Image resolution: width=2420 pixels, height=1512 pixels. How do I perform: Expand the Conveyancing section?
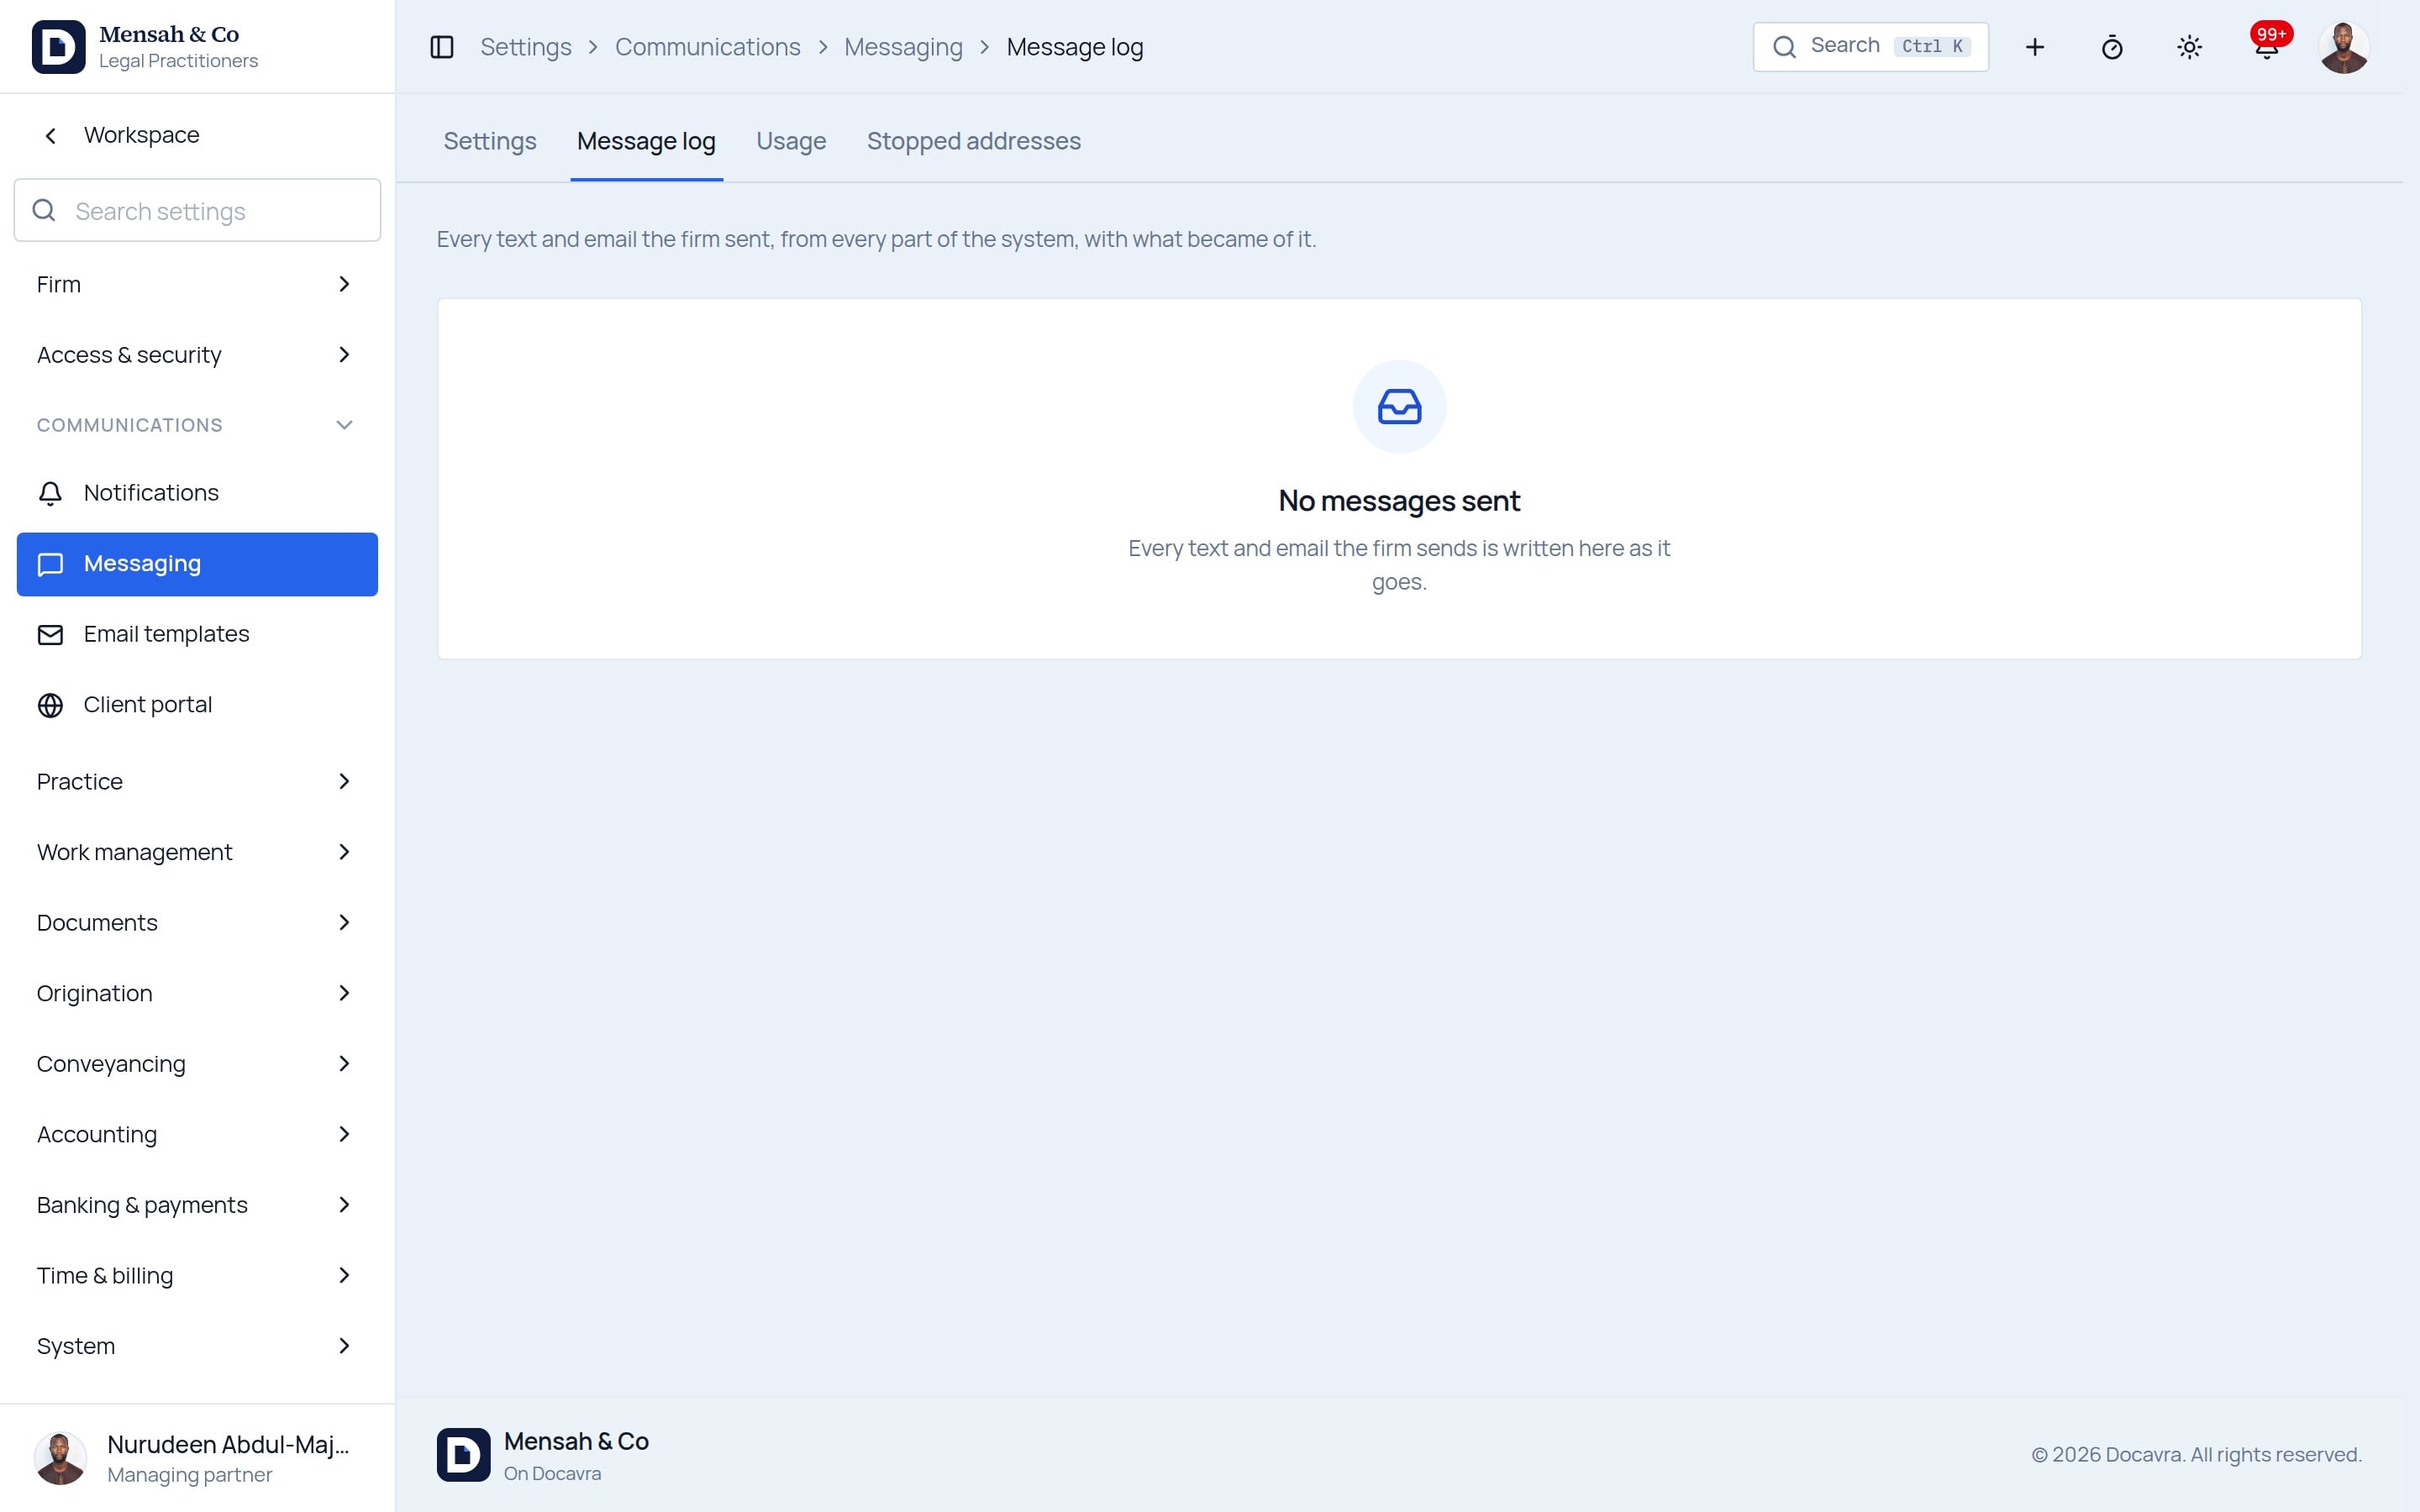pos(197,1064)
